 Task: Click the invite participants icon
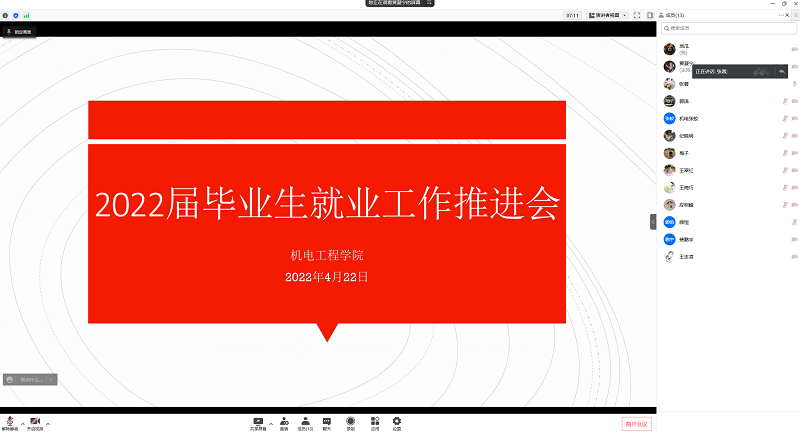click(x=284, y=422)
